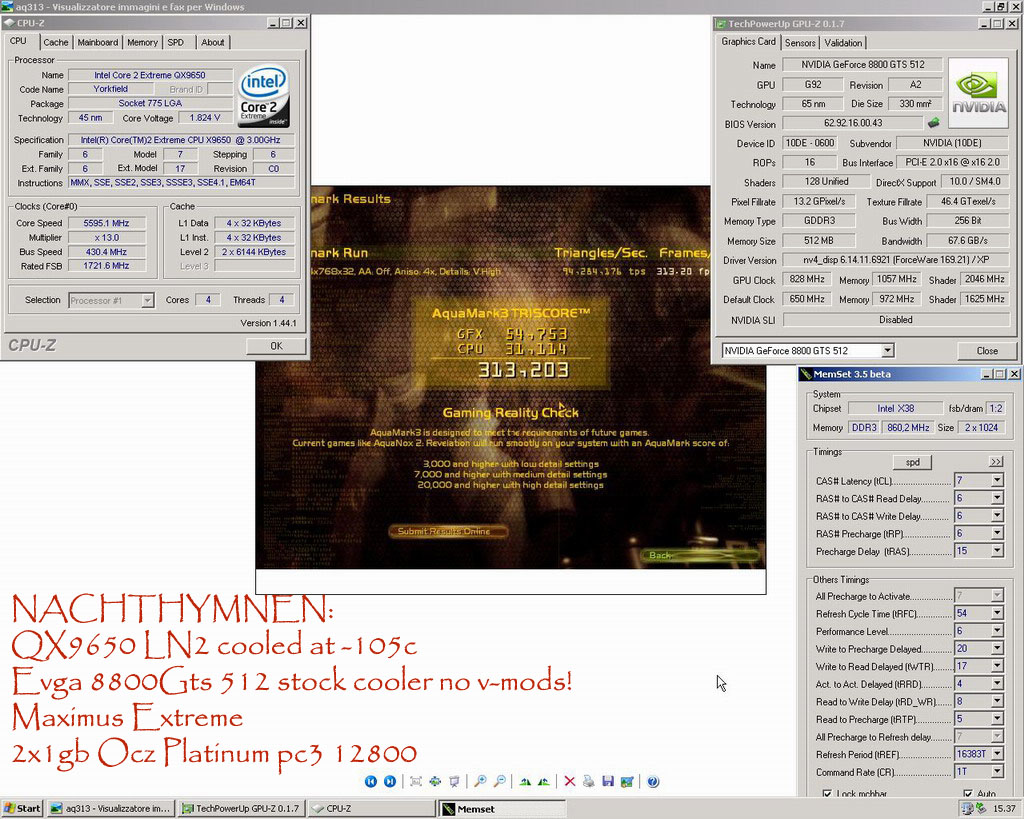Click the BIOS save chip icon in GPU-Z
This screenshot has height=819, width=1024.
point(934,122)
